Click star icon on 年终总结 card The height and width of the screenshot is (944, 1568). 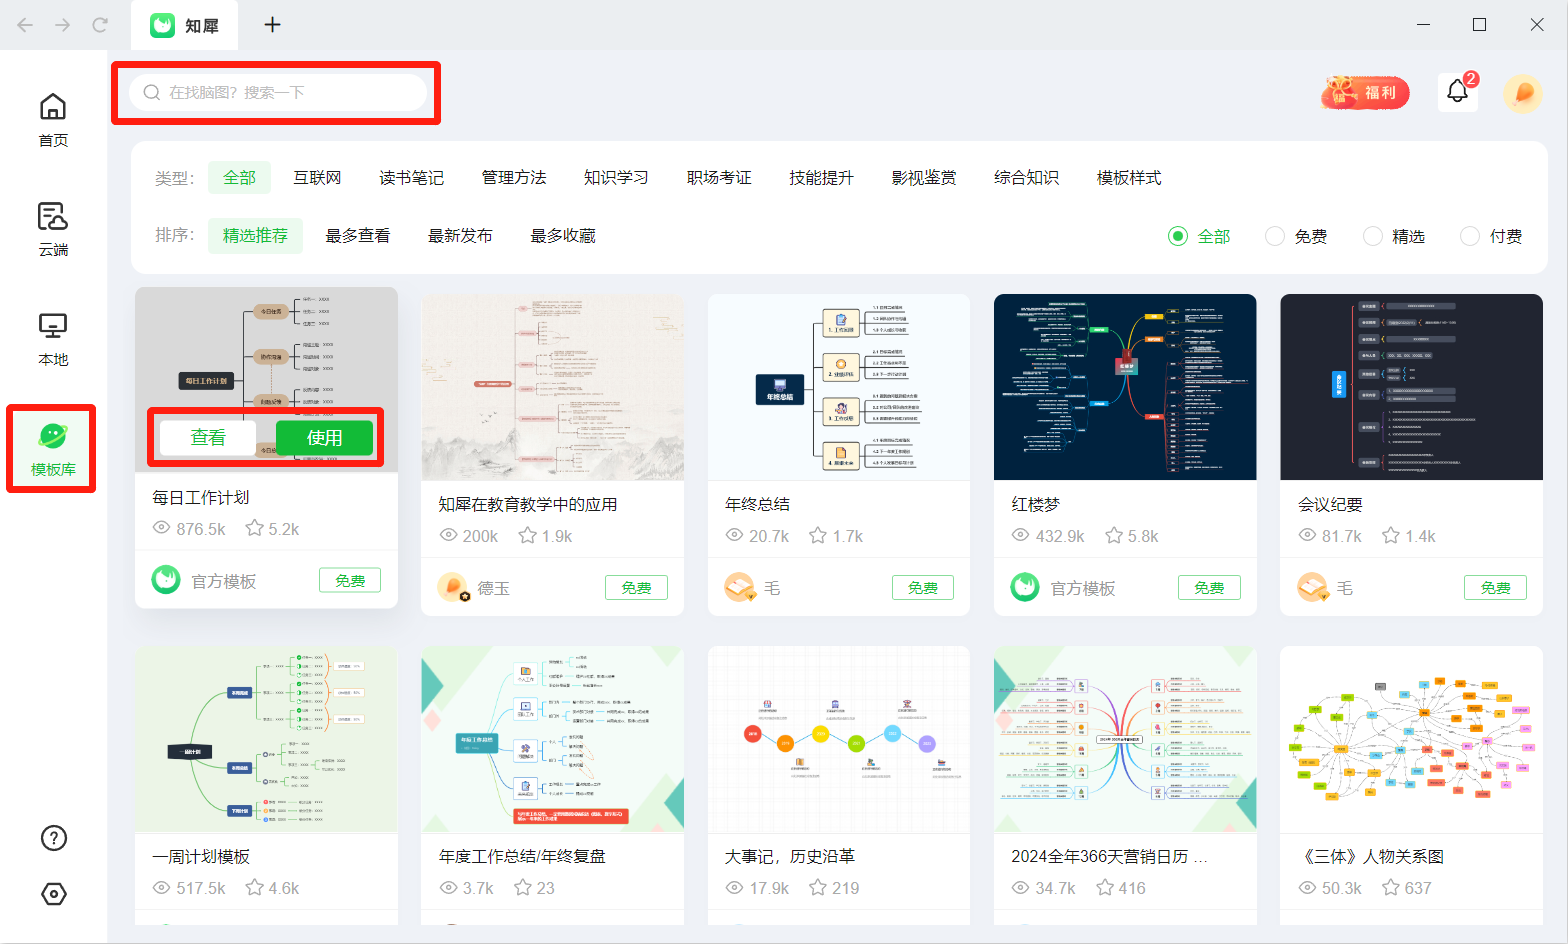818,535
